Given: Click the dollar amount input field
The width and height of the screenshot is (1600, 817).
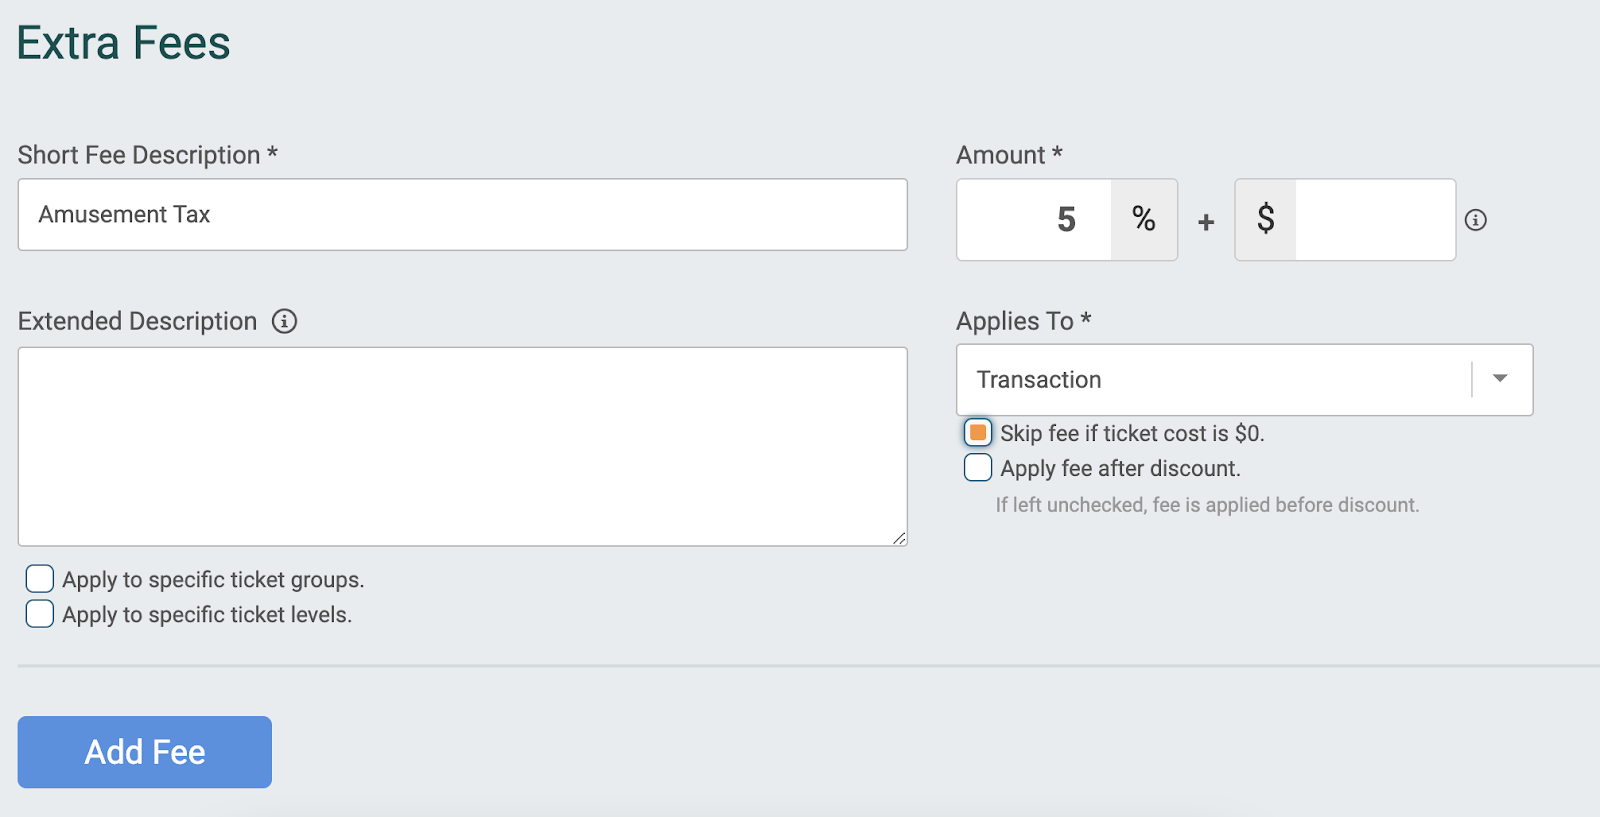Looking at the screenshot, I should (1375, 220).
